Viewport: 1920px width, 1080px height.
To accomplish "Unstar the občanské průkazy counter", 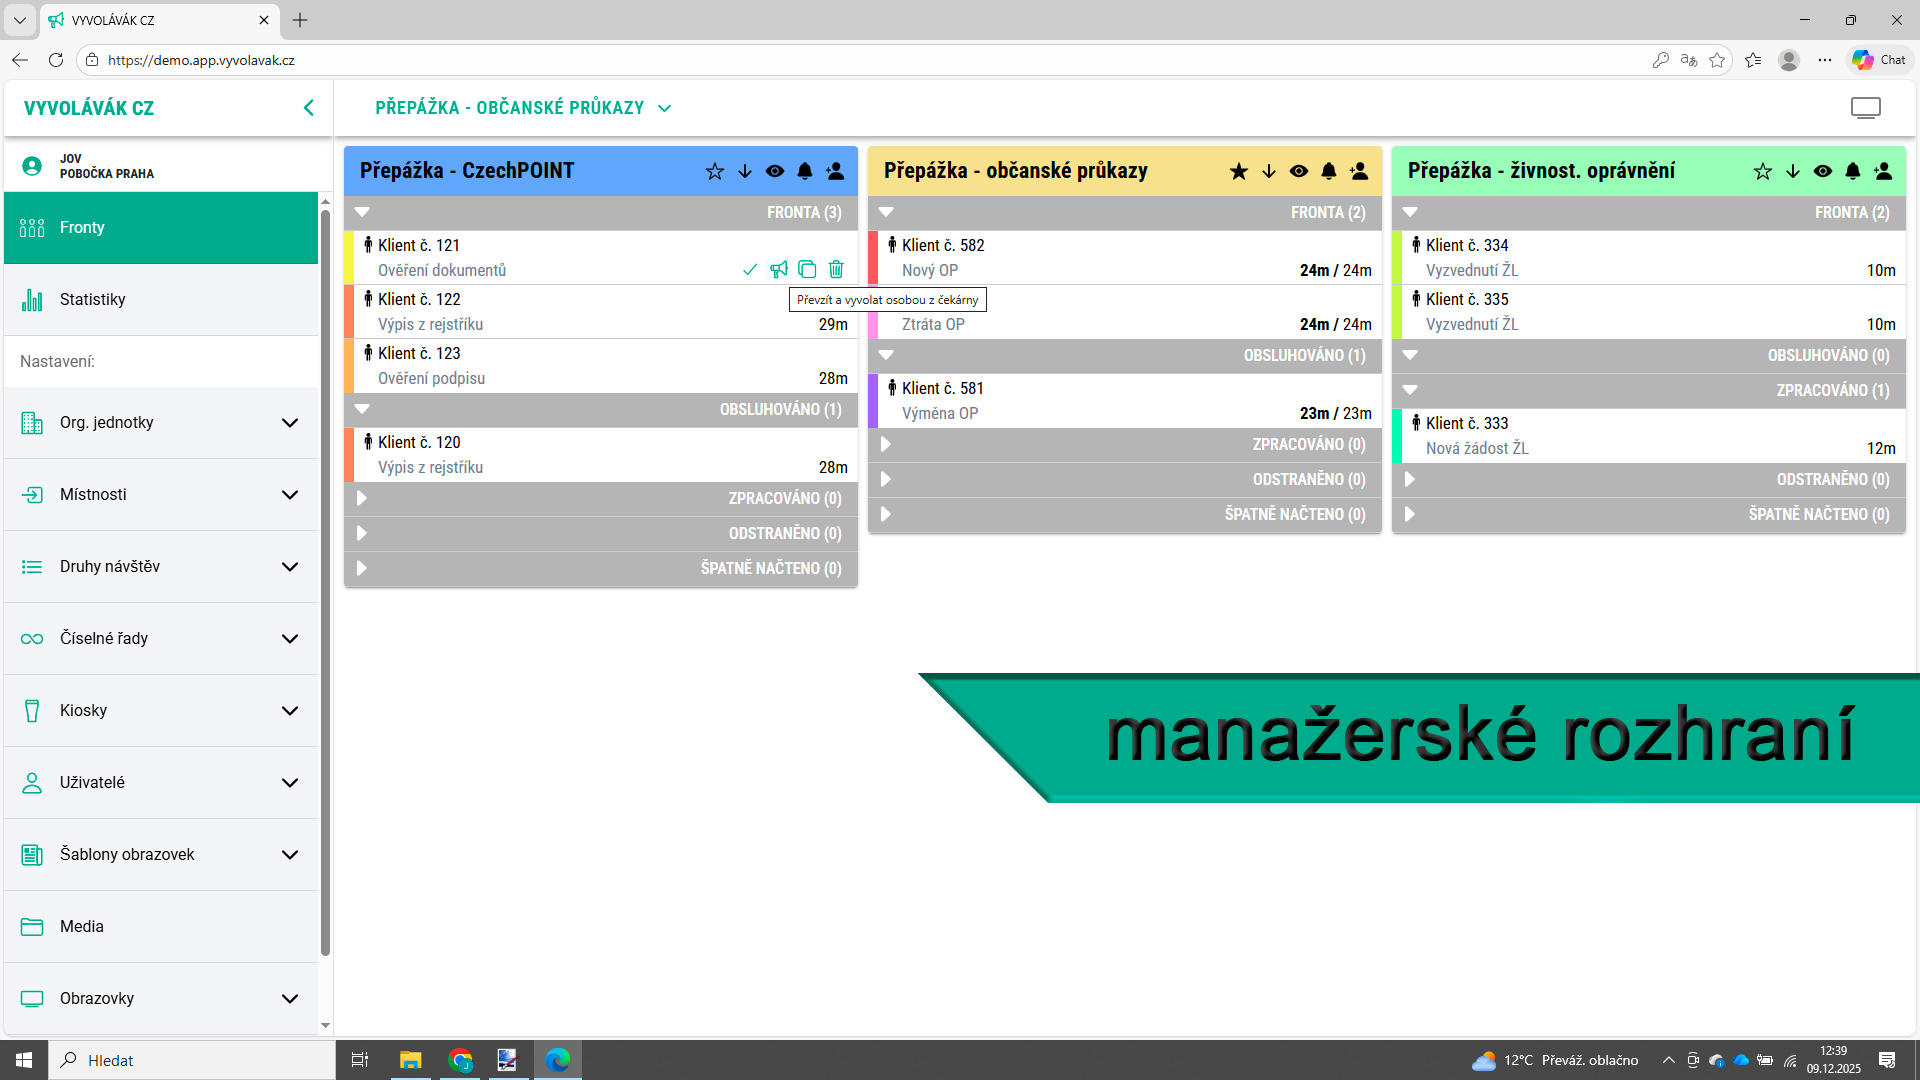I will pos(1238,171).
